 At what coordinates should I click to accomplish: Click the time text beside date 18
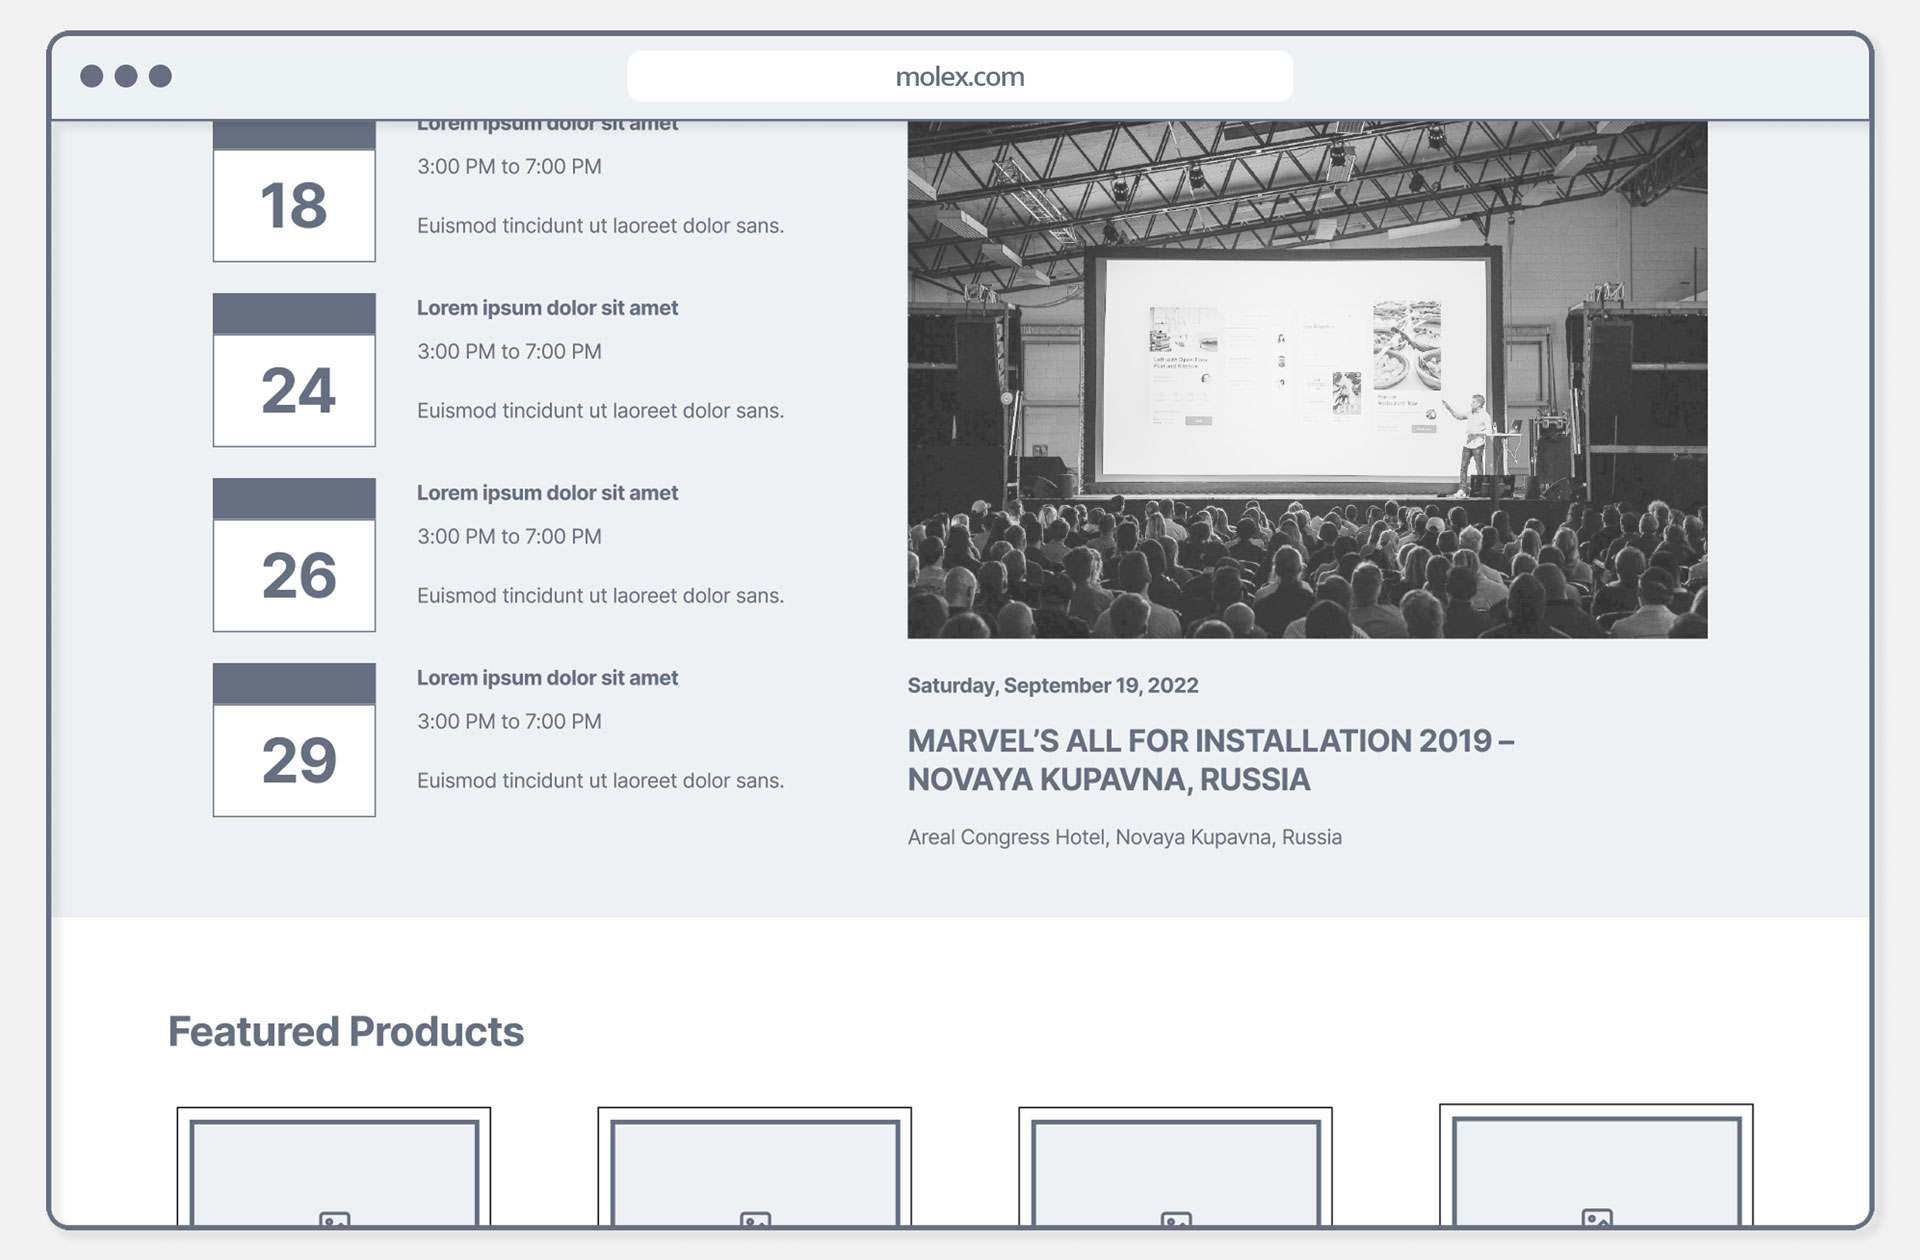(x=509, y=167)
